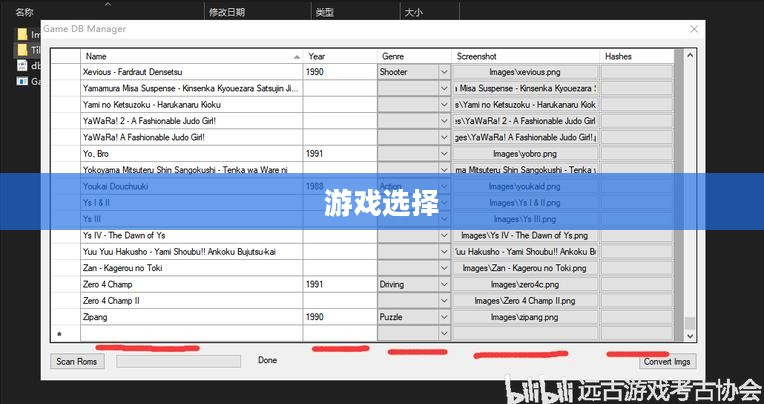
Task: Expand Genre dropdown for YaWaRa! 2 row
Action: [x=444, y=121]
